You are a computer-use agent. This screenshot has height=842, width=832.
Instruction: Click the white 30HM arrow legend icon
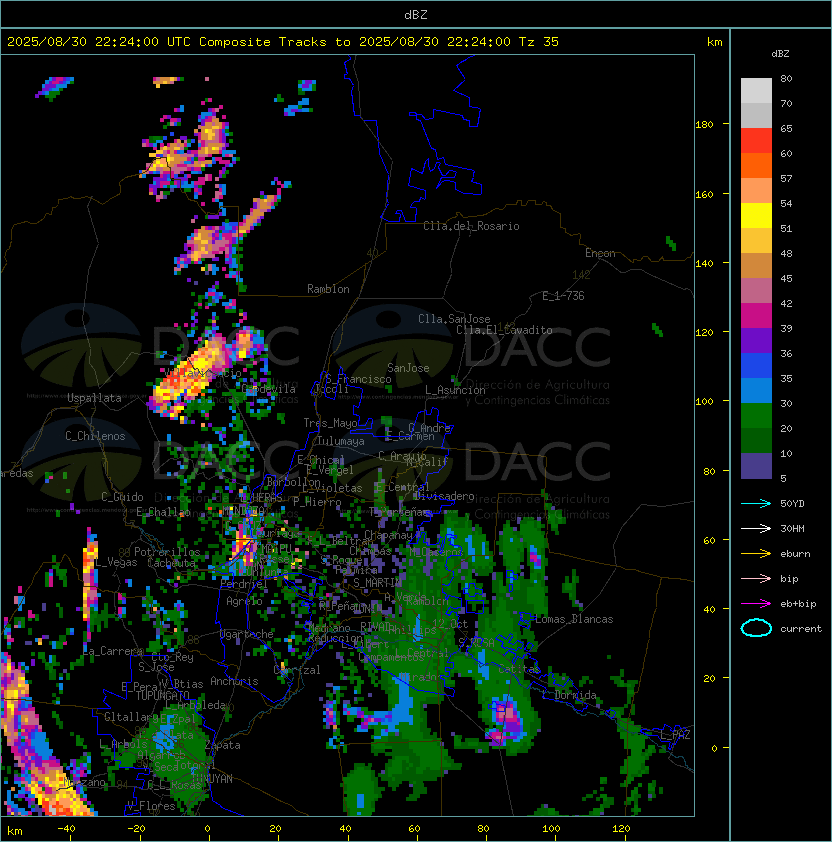coord(756,528)
